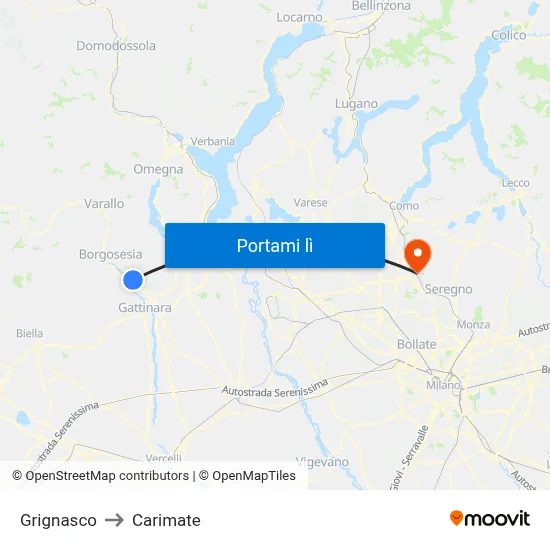The width and height of the screenshot is (550, 550).
Task: Click the Borgosesia town label
Action: point(110,254)
